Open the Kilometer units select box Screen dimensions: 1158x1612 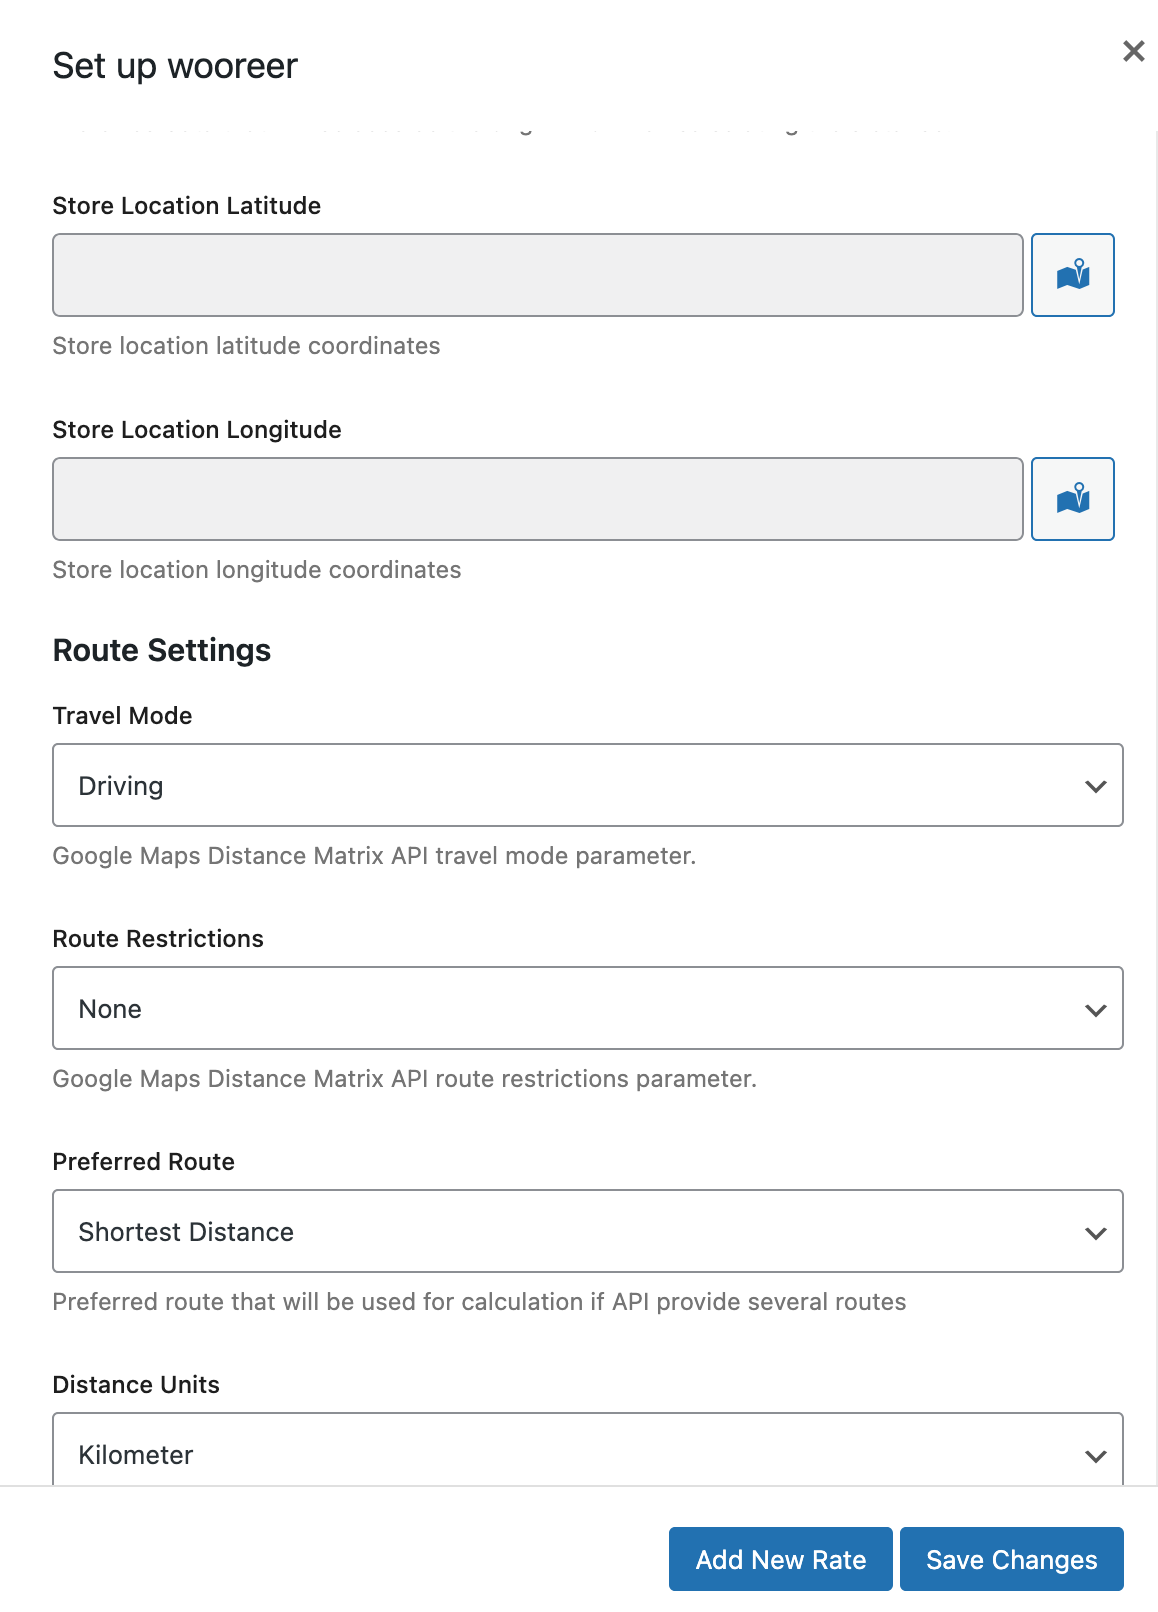pyautogui.click(x=560, y=1453)
